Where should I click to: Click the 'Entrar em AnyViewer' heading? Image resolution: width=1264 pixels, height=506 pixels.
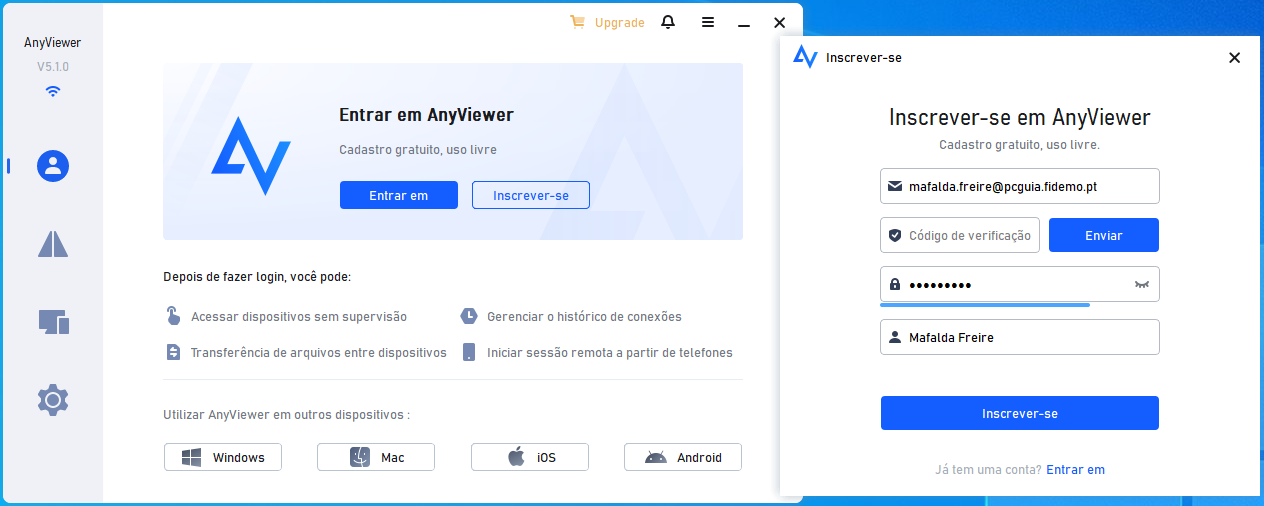[427, 115]
